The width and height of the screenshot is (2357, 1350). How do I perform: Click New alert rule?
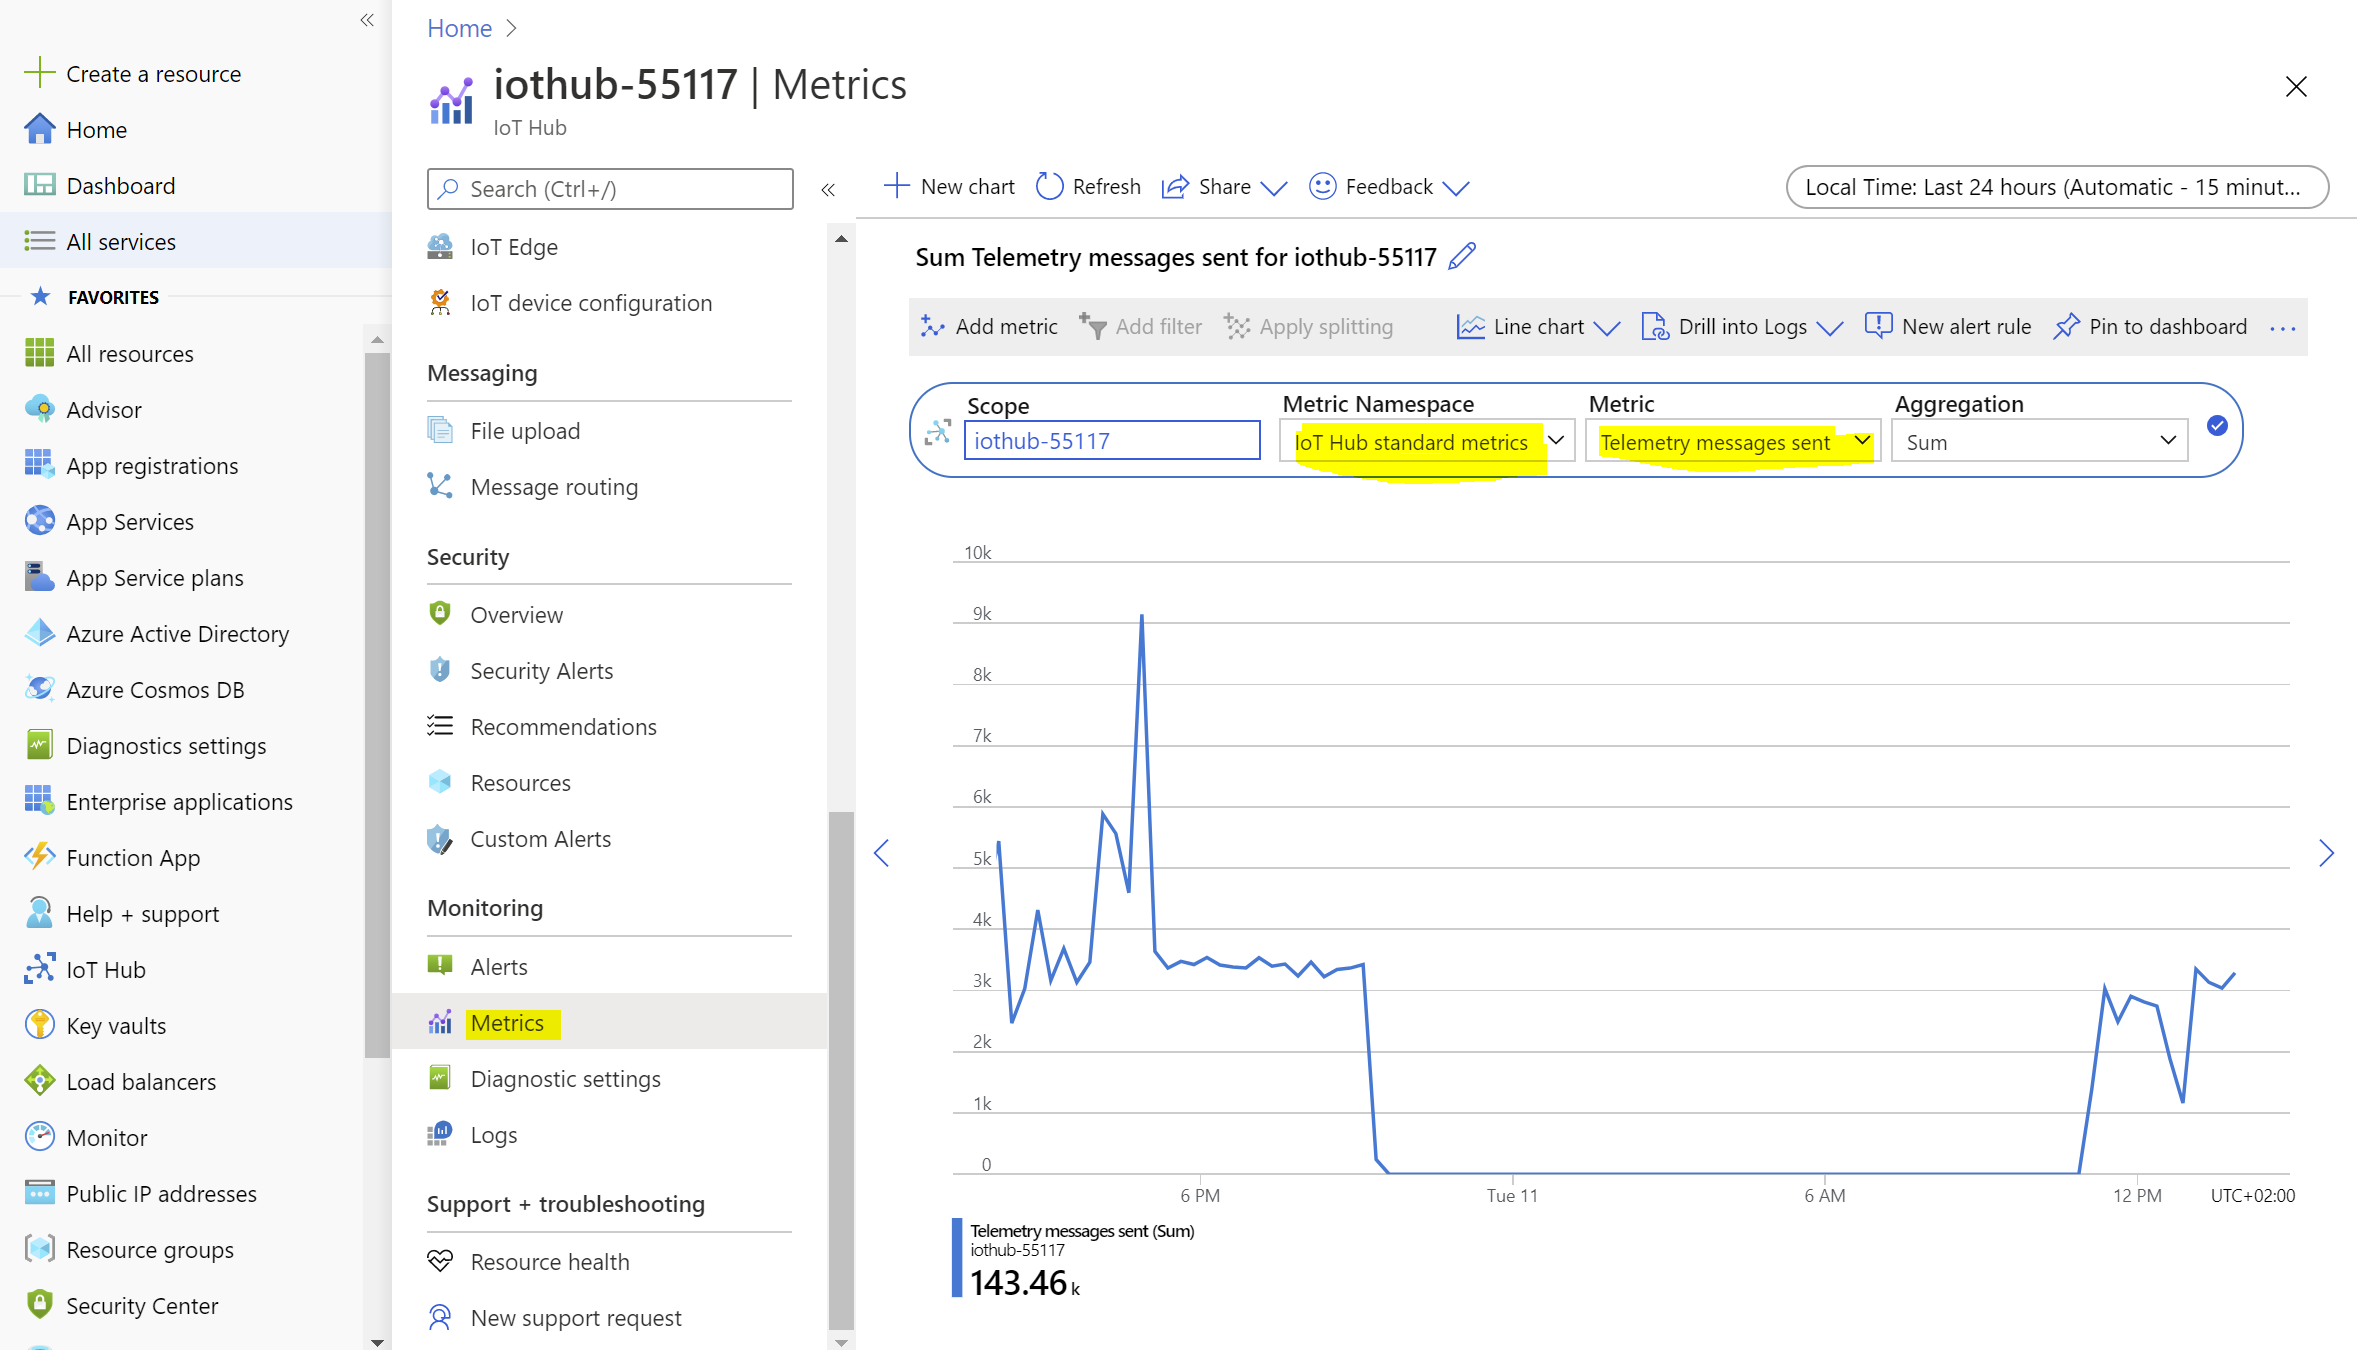[1948, 327]
